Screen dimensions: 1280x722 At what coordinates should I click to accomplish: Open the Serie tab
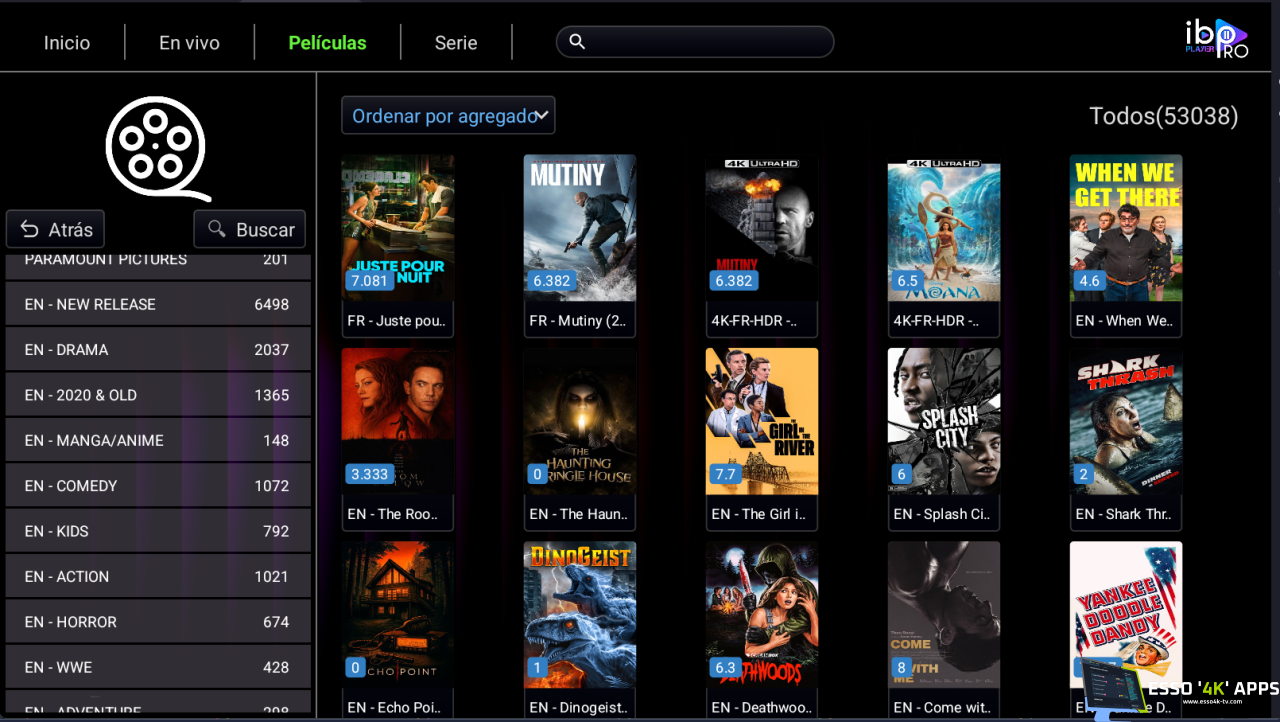tap(456, 43)
